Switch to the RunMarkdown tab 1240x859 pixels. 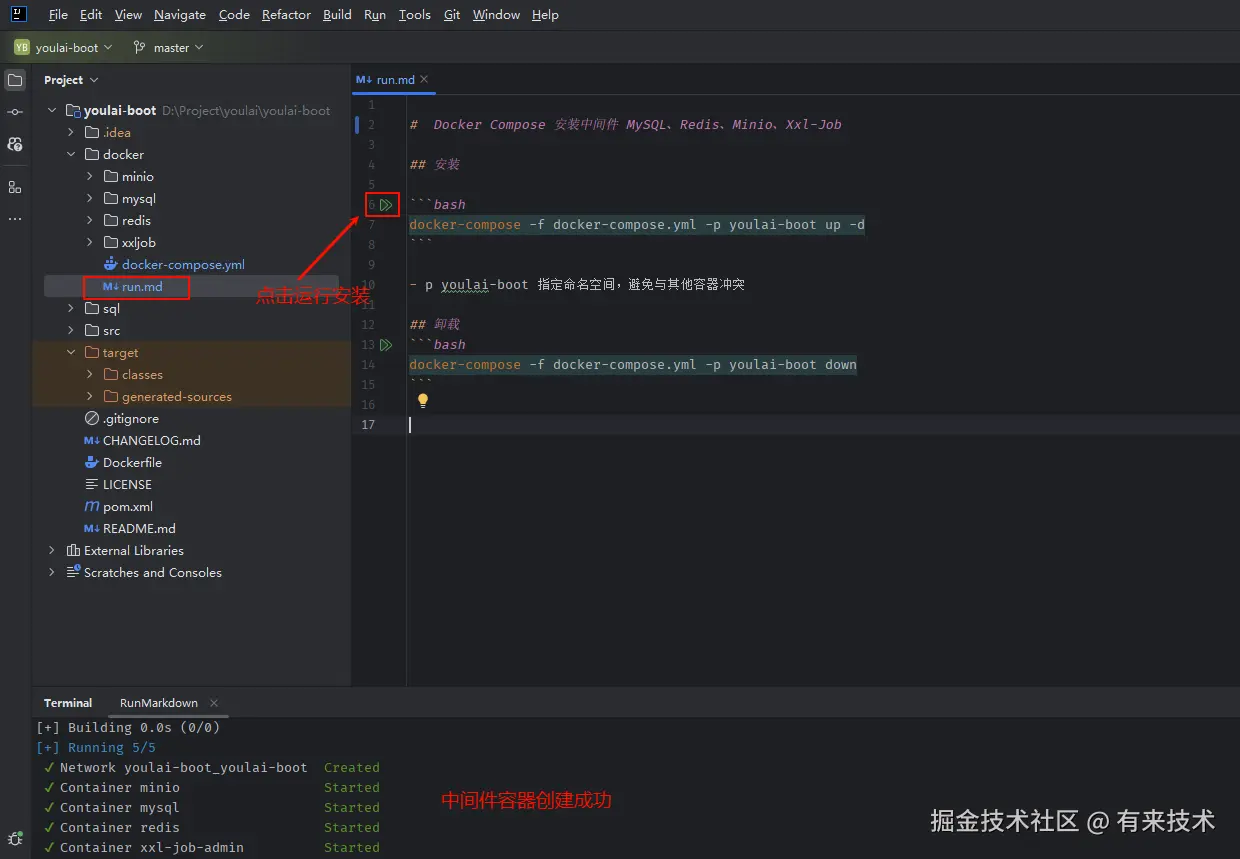point(159,703)
